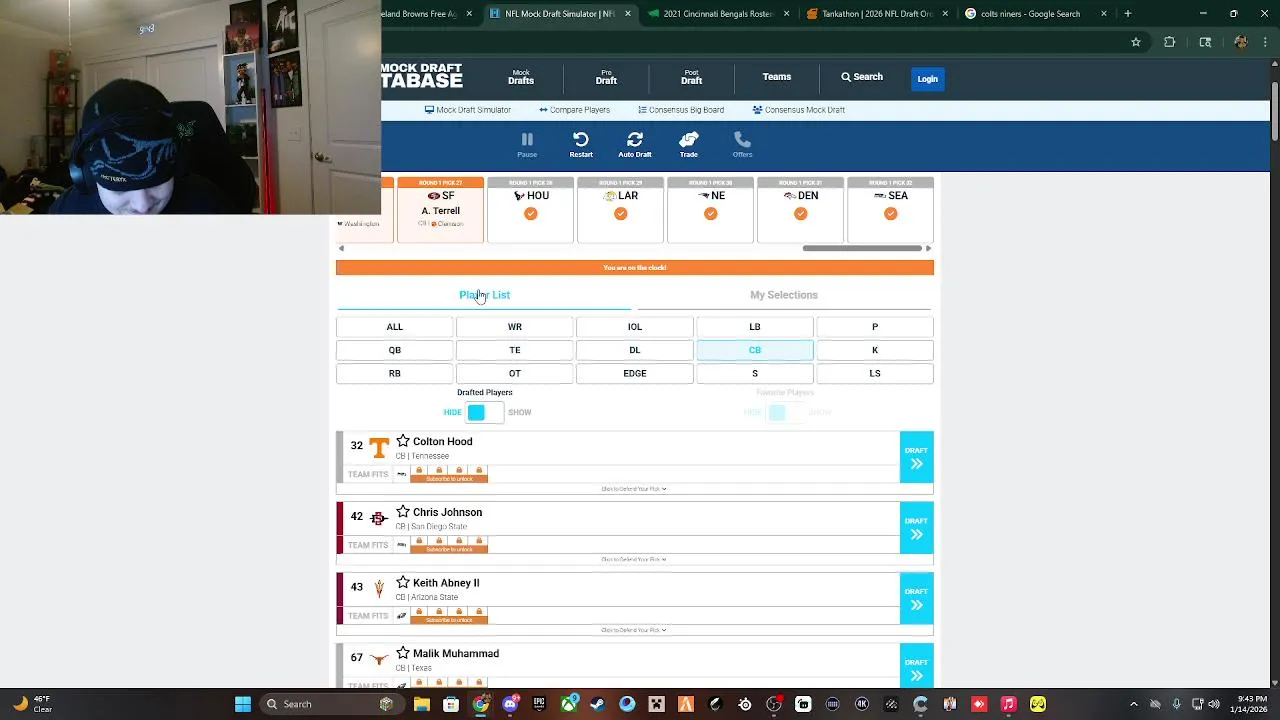1280x720 pixels.
Task: Open the Epic Games launcher in the taskbar
Action: pyautogui.click(x=539, y=704)
